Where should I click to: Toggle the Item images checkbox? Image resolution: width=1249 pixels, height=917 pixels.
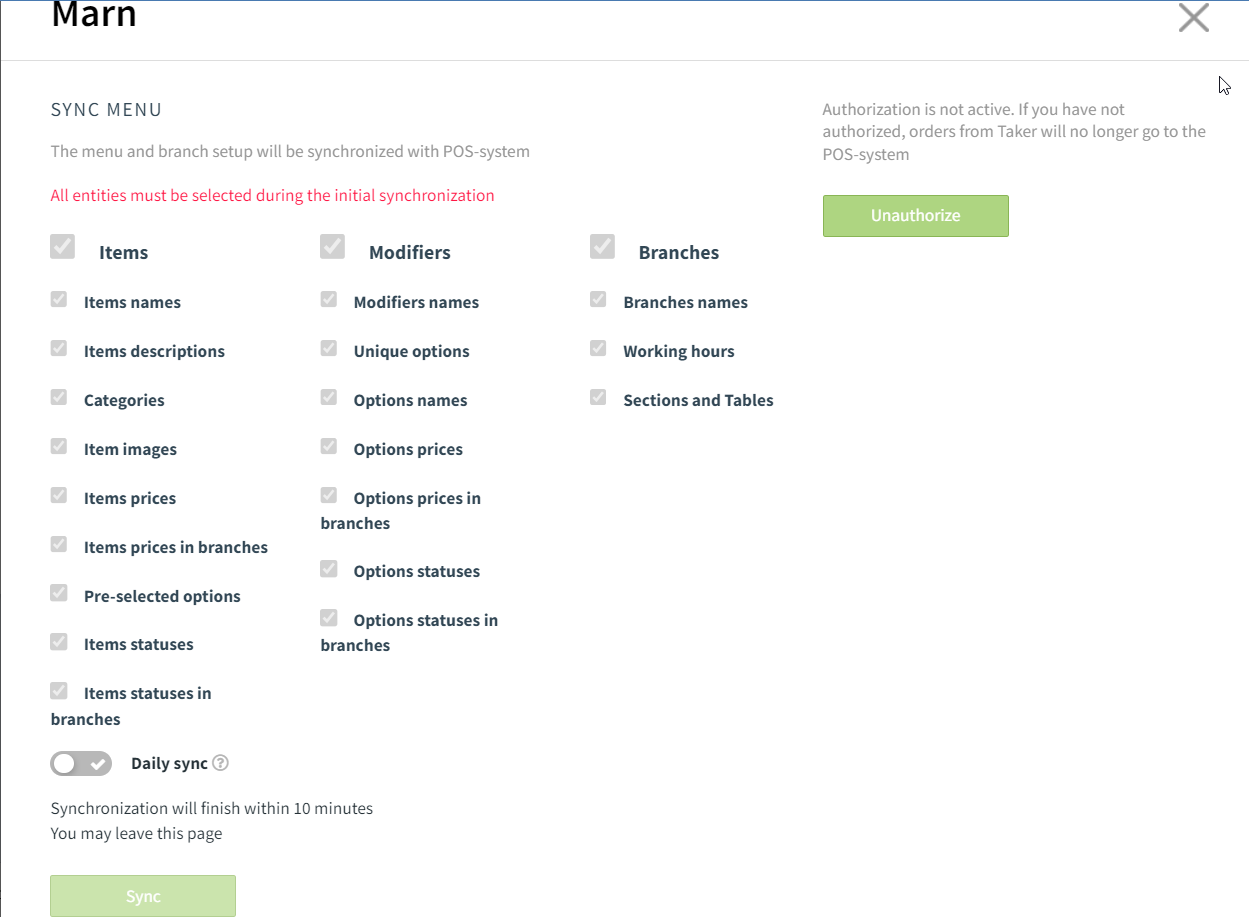(59, 446)
